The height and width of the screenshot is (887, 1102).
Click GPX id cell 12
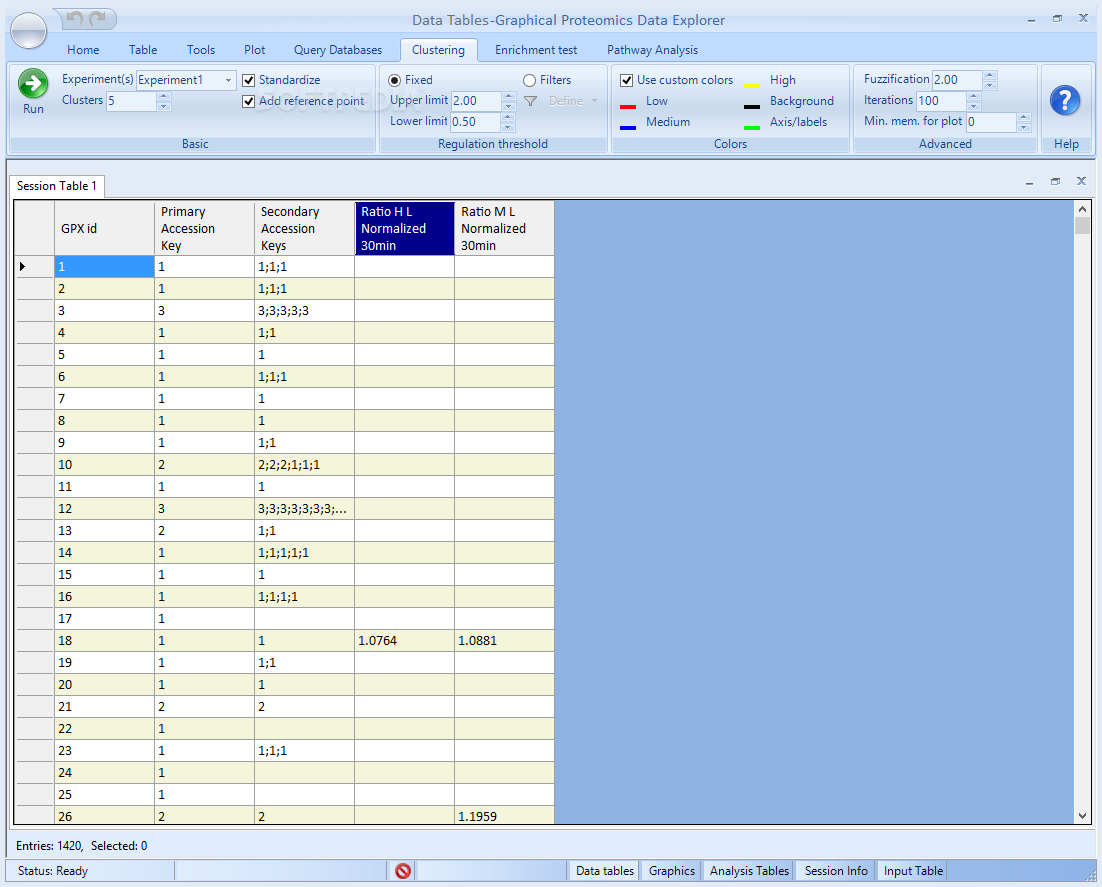point(104,509)
